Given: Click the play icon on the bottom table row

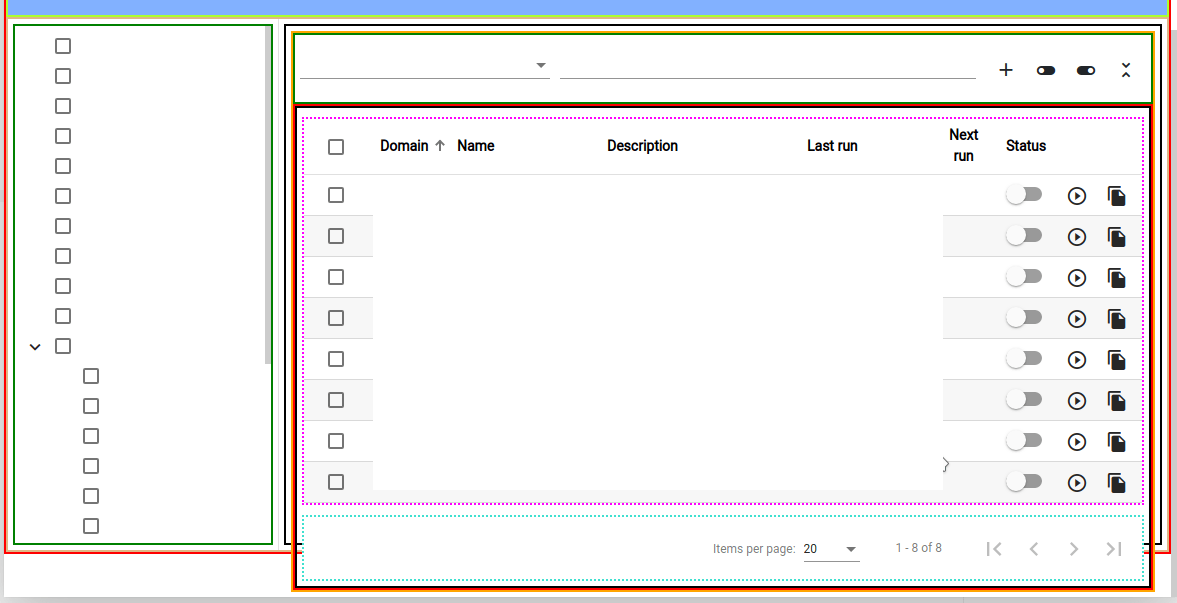Looking at the screenshot, I should tap(1077, 482).
